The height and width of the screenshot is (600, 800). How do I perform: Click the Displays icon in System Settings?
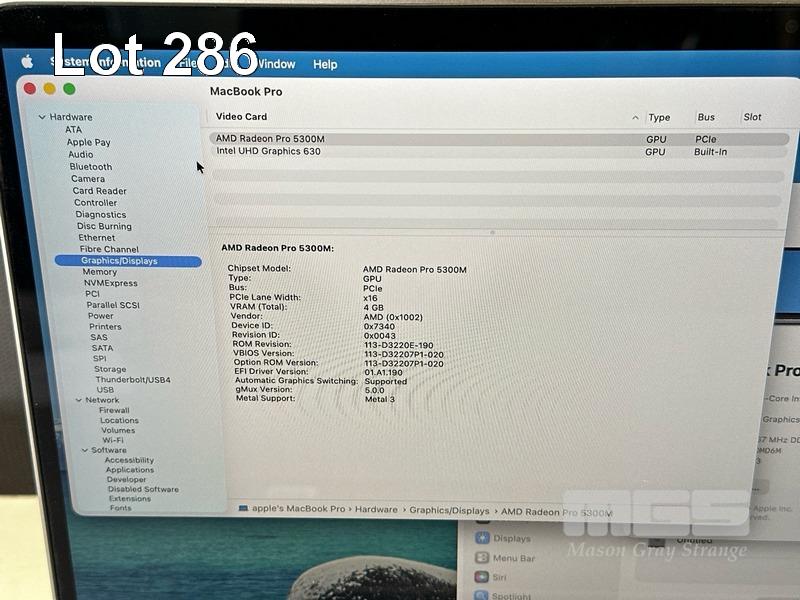pos(482,538)
